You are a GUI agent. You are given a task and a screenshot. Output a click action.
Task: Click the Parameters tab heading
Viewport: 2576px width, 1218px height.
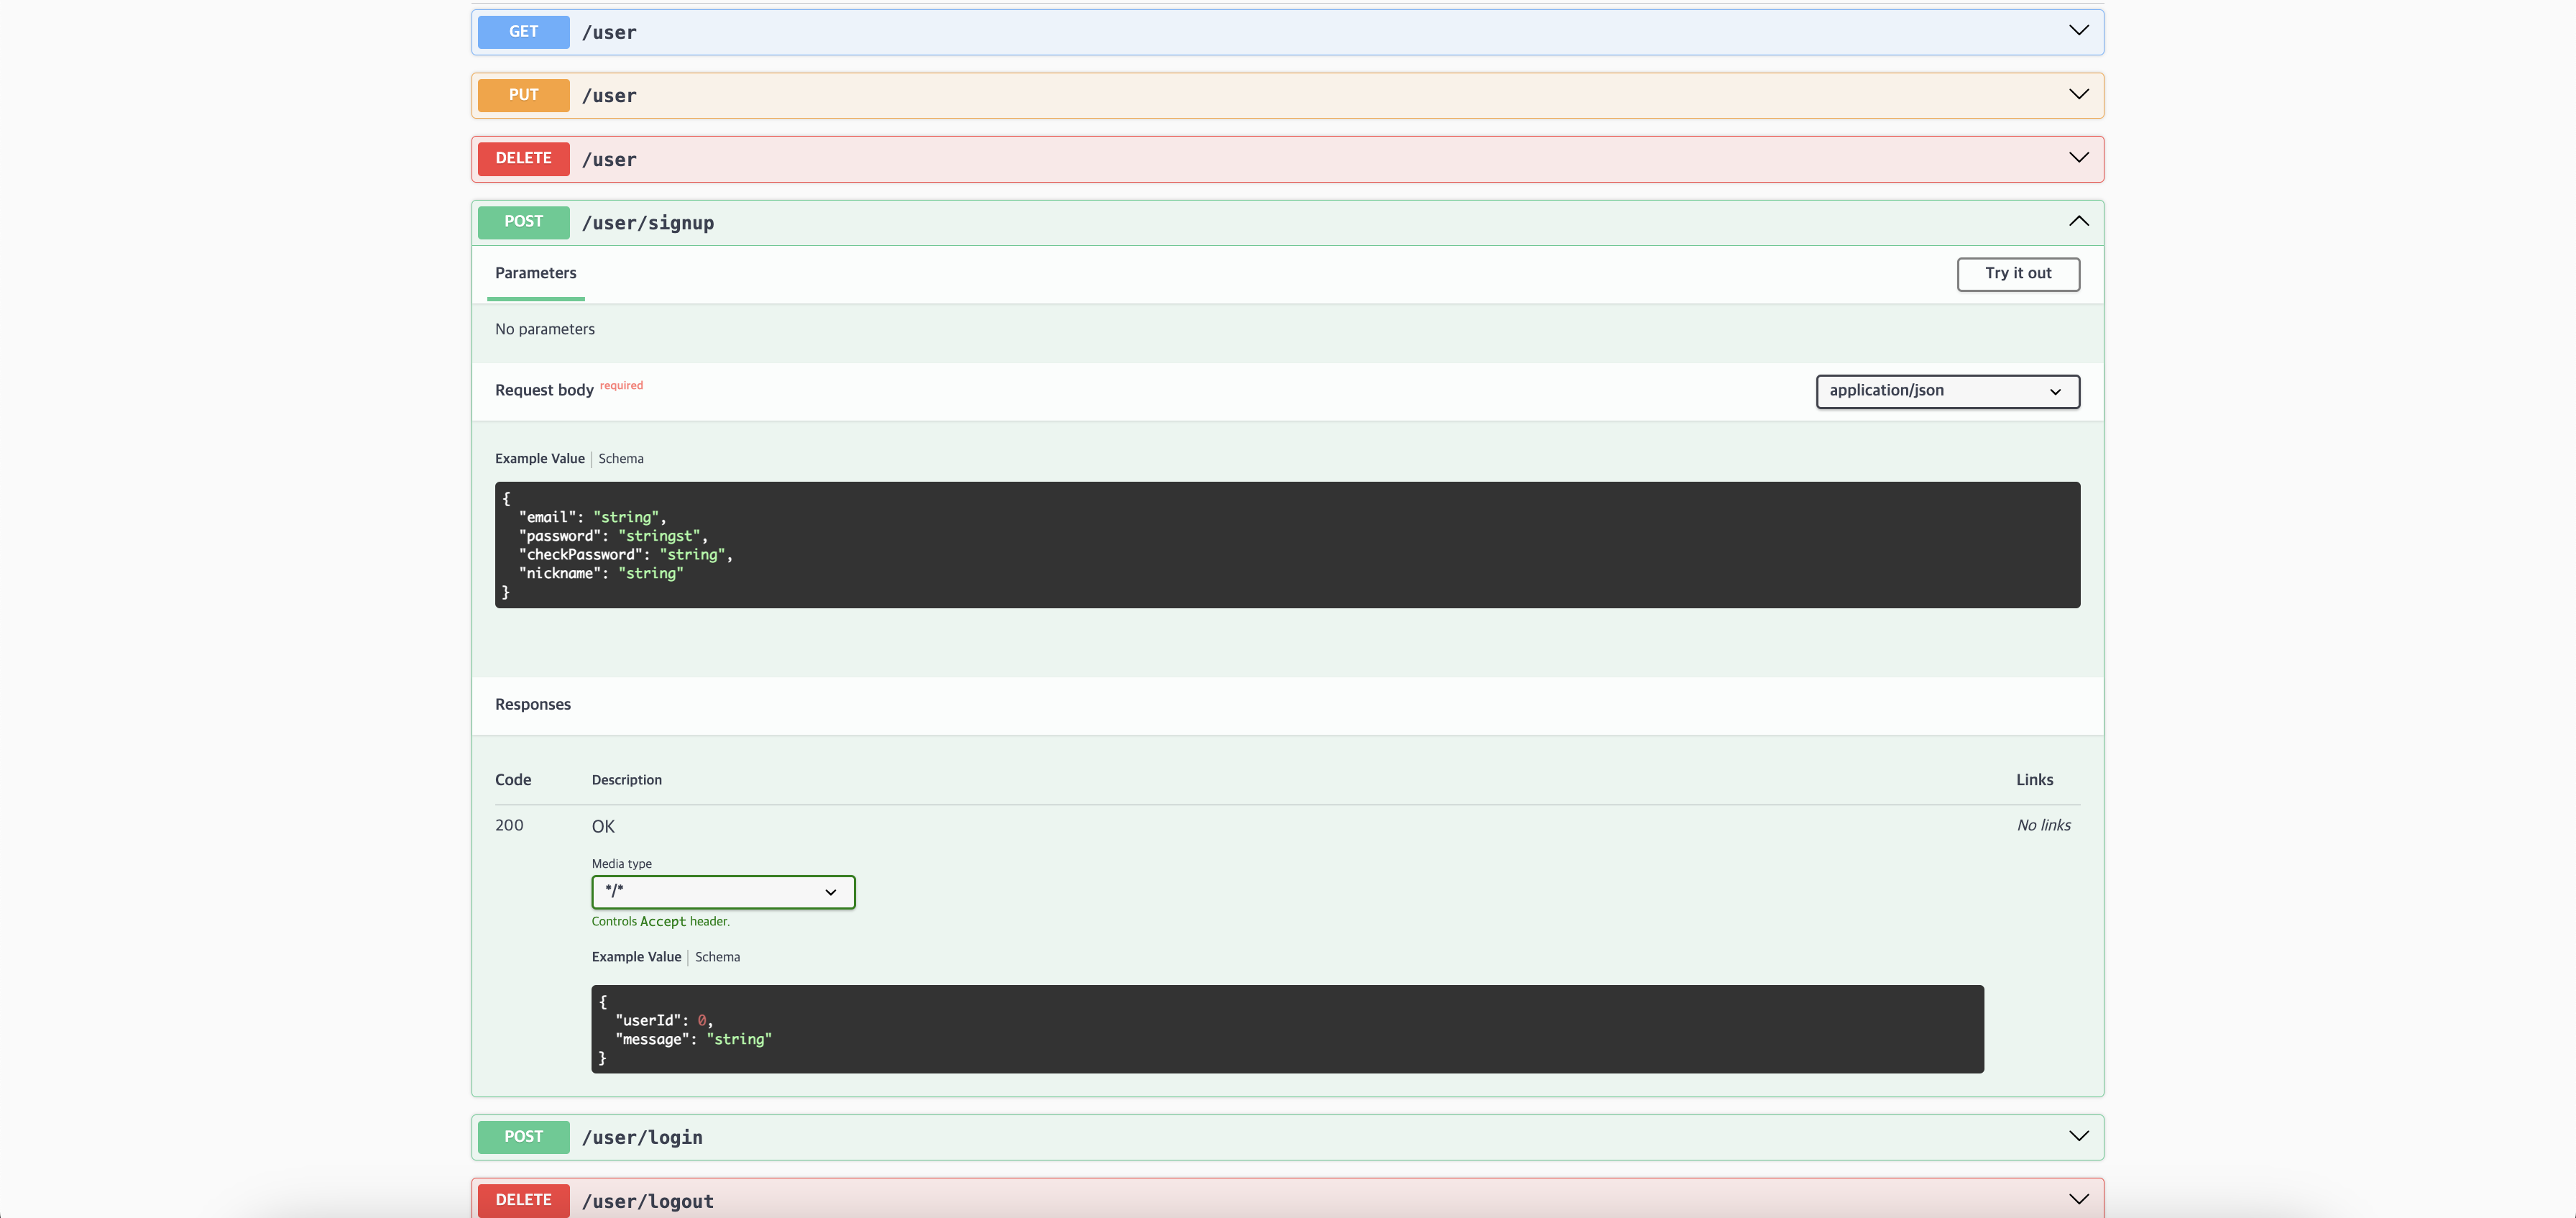(535, 273)
